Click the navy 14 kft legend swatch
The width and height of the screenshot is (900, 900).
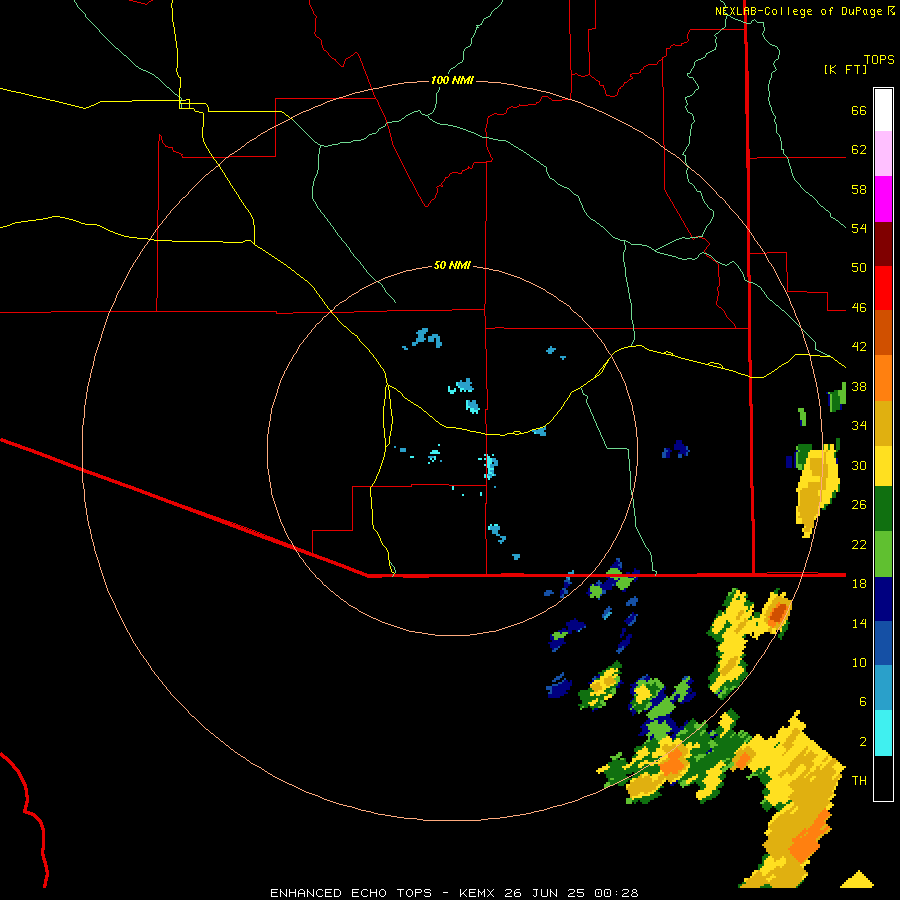[883, 599]
